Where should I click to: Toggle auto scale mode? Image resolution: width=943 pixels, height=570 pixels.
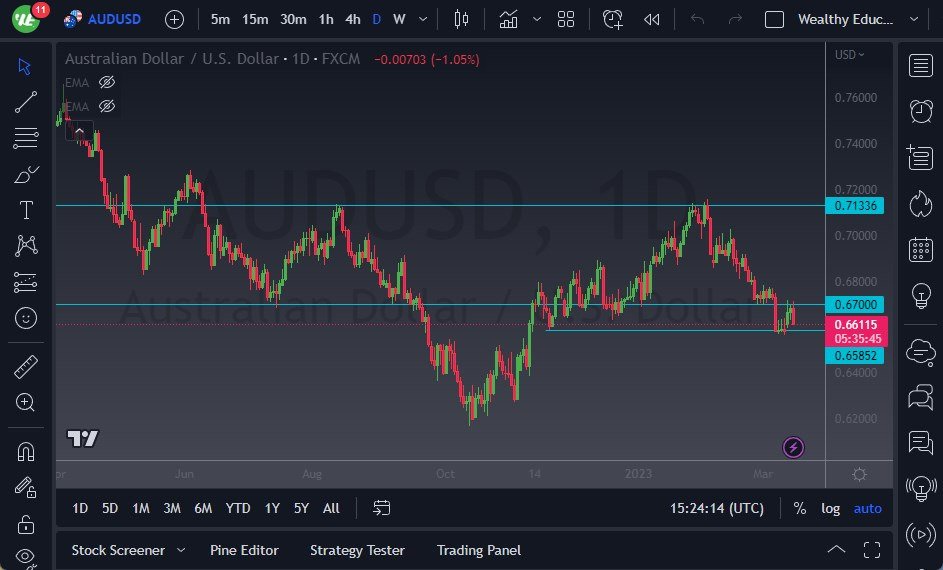click(867, 508)
